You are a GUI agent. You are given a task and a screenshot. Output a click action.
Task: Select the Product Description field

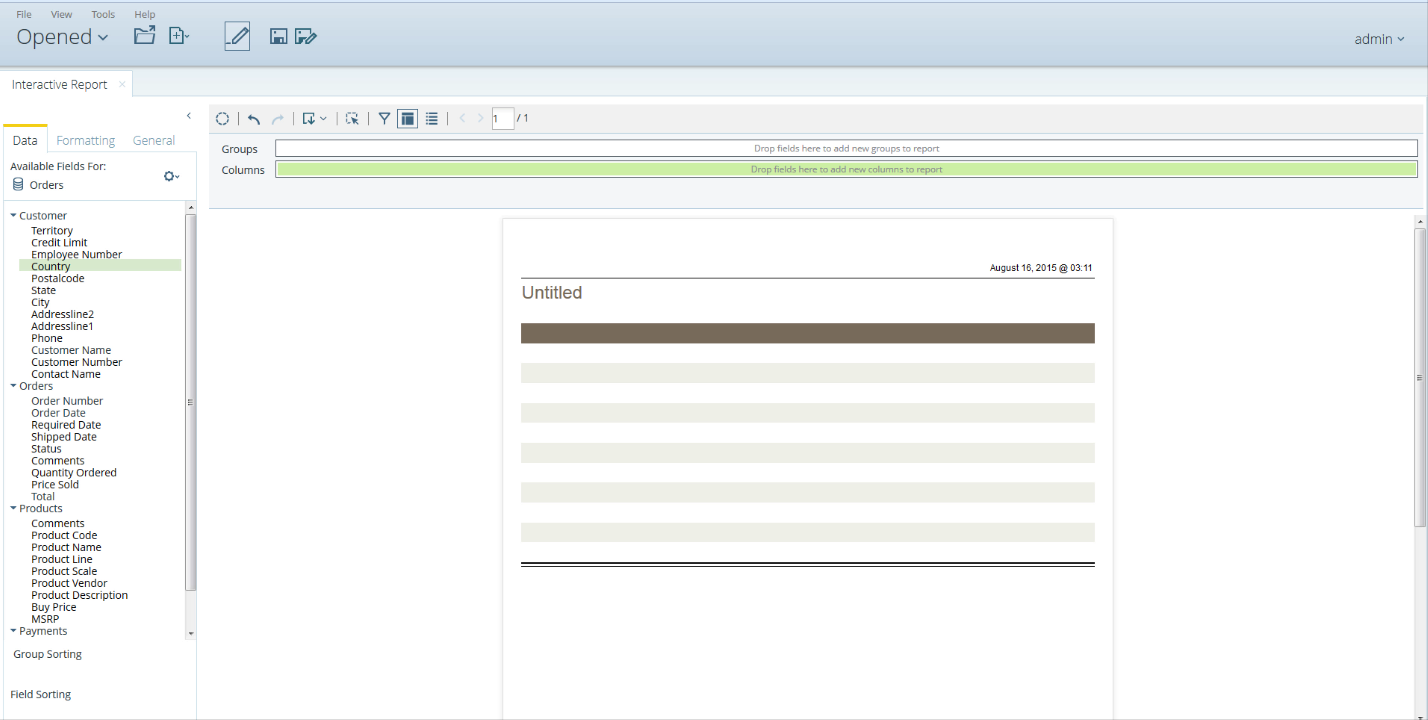coord(79,595)
